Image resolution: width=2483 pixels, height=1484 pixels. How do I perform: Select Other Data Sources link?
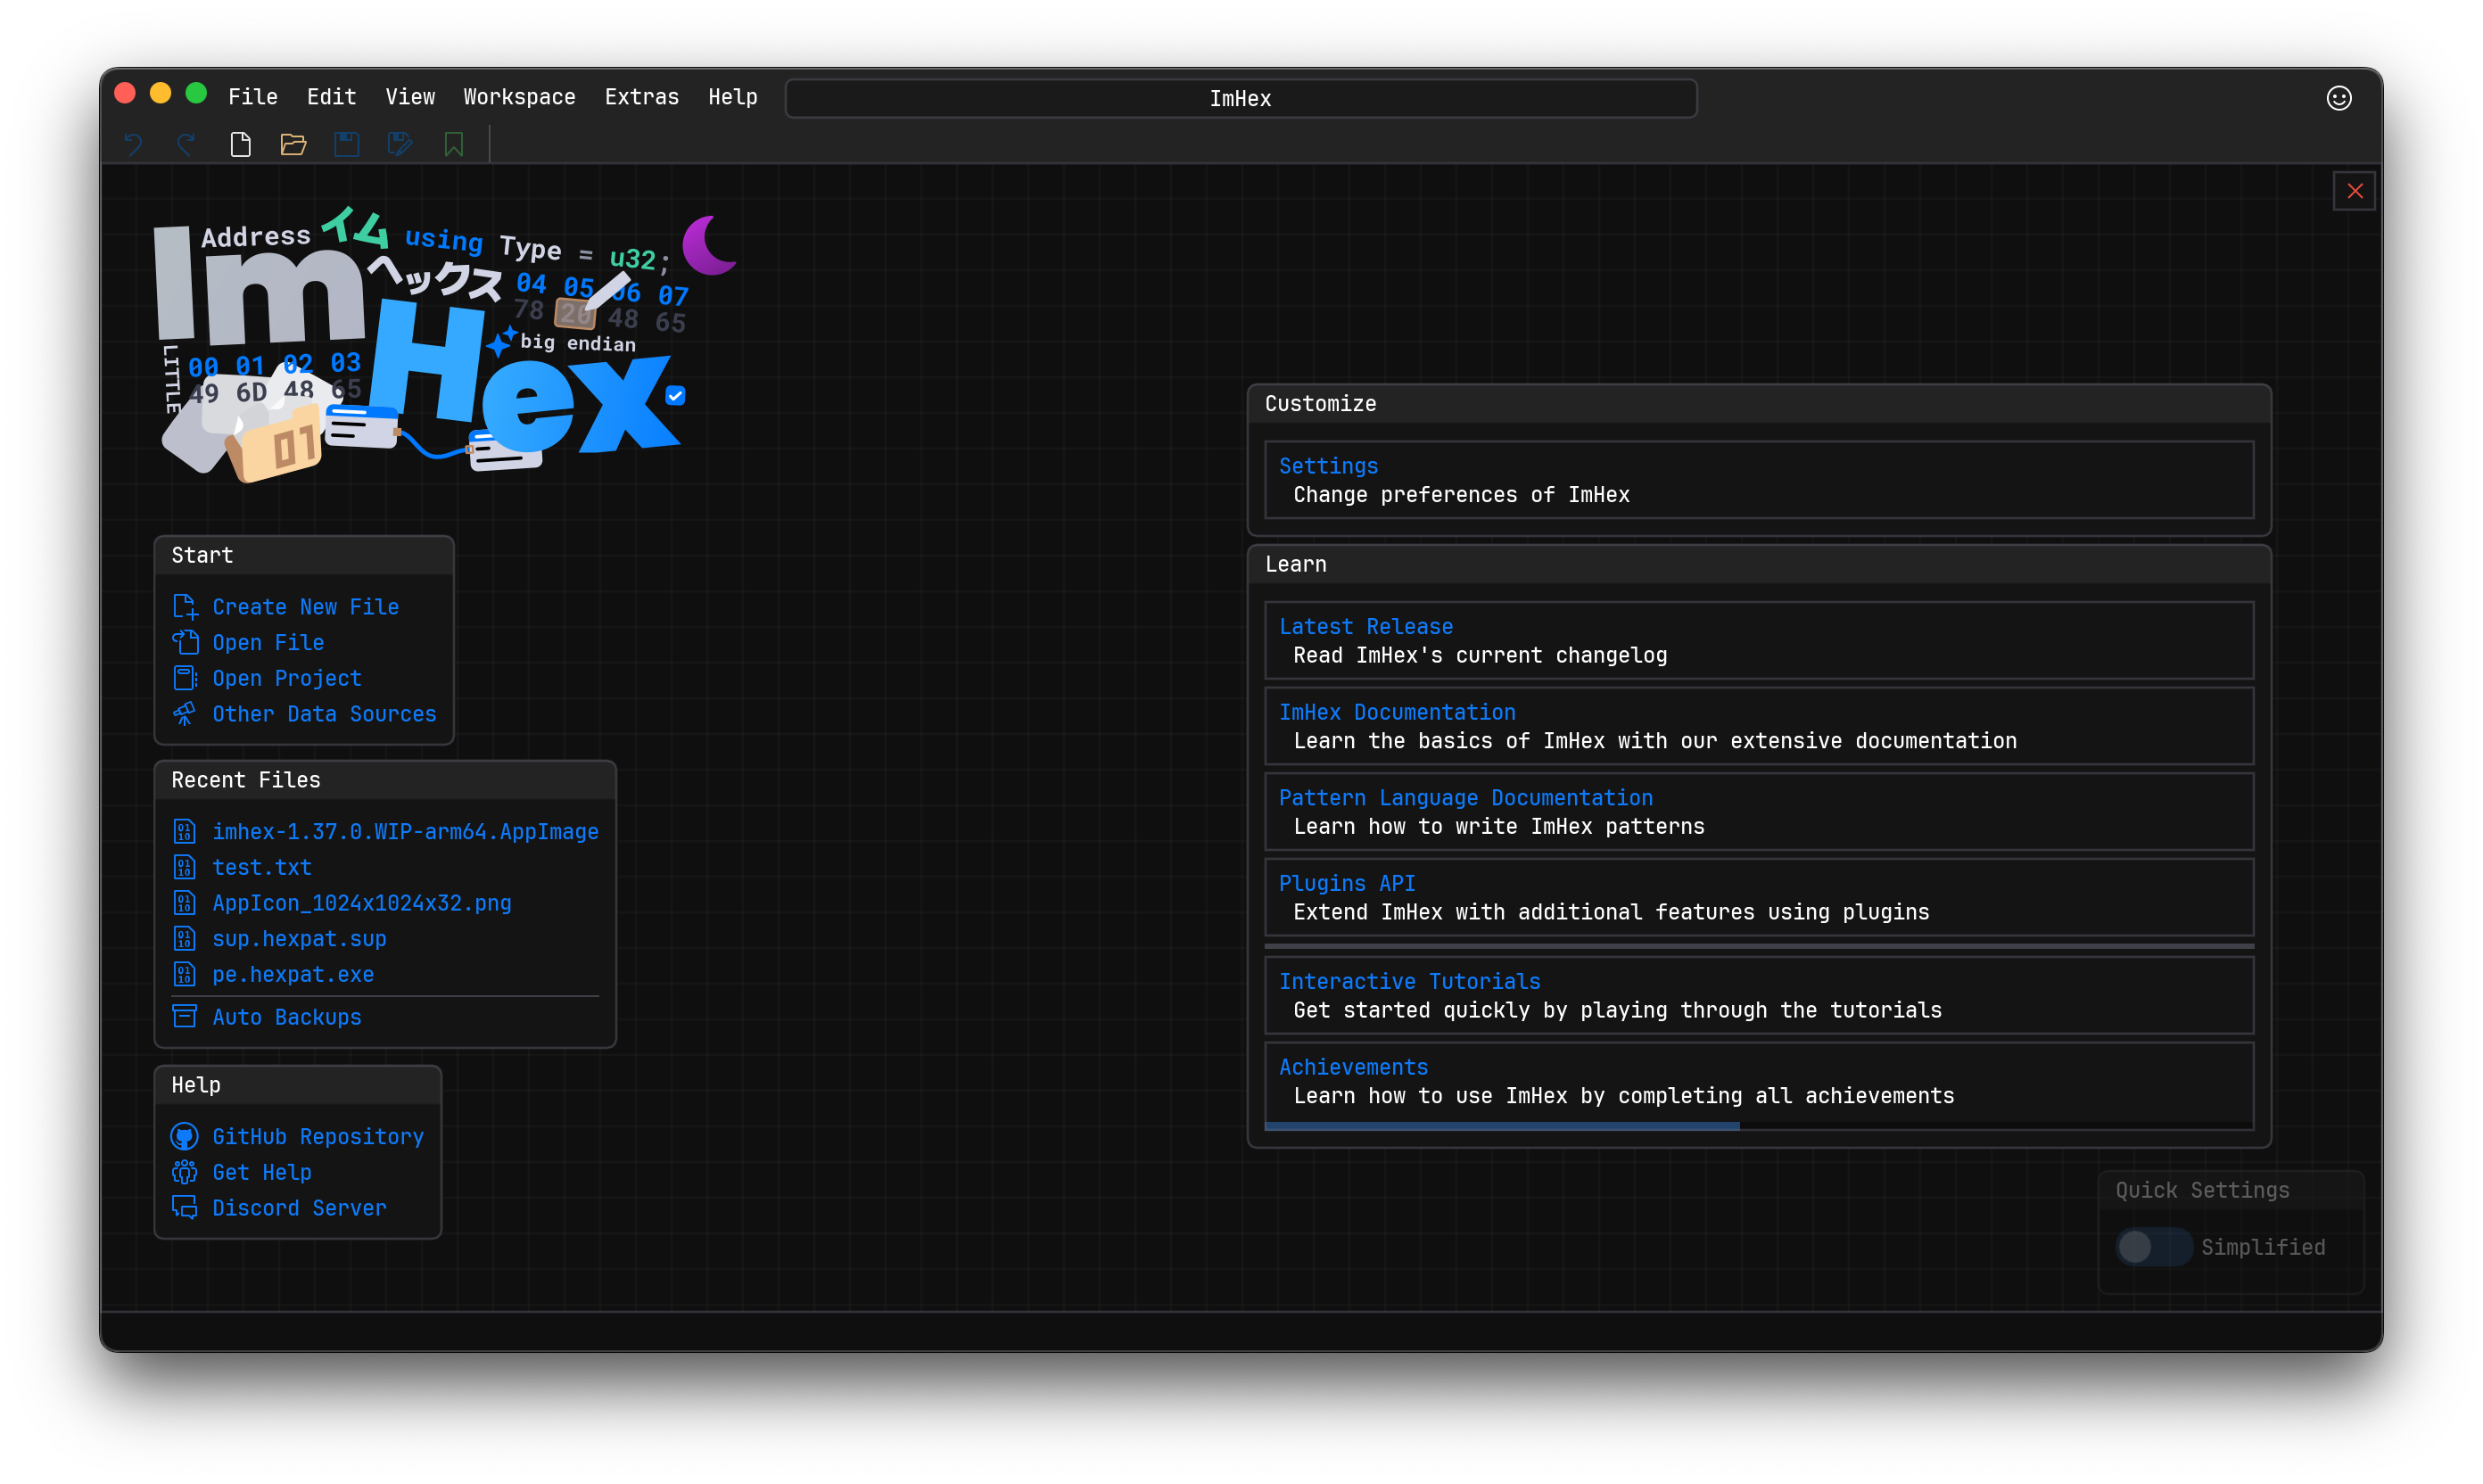coord(324,714)
